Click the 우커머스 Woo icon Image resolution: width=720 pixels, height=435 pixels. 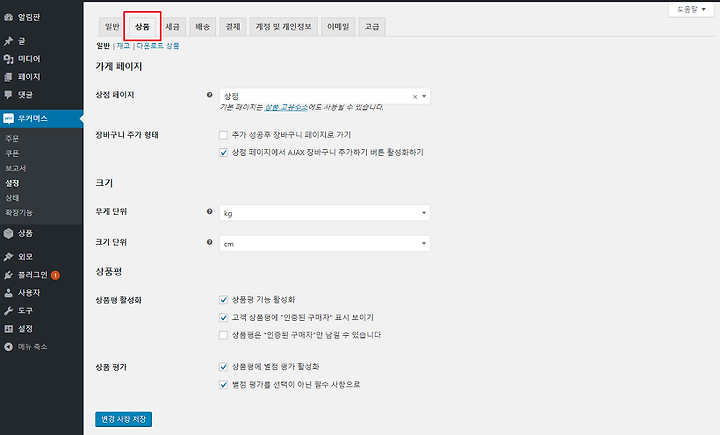[x=8, y=119]
